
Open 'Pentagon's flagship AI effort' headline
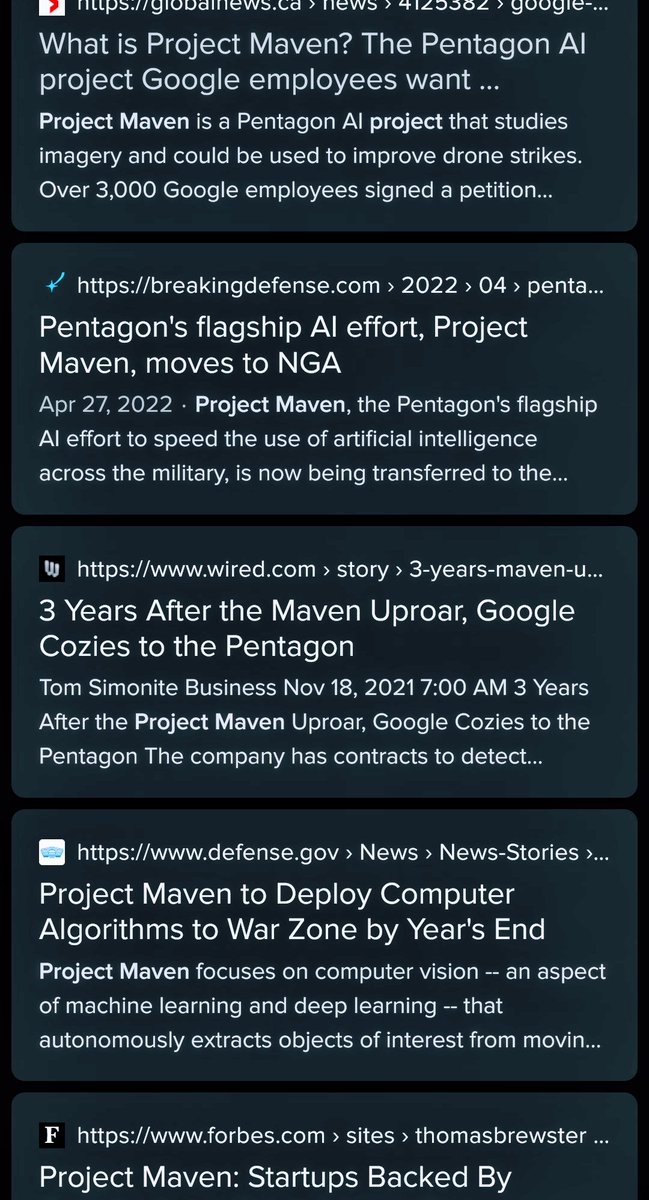point(283,345)
